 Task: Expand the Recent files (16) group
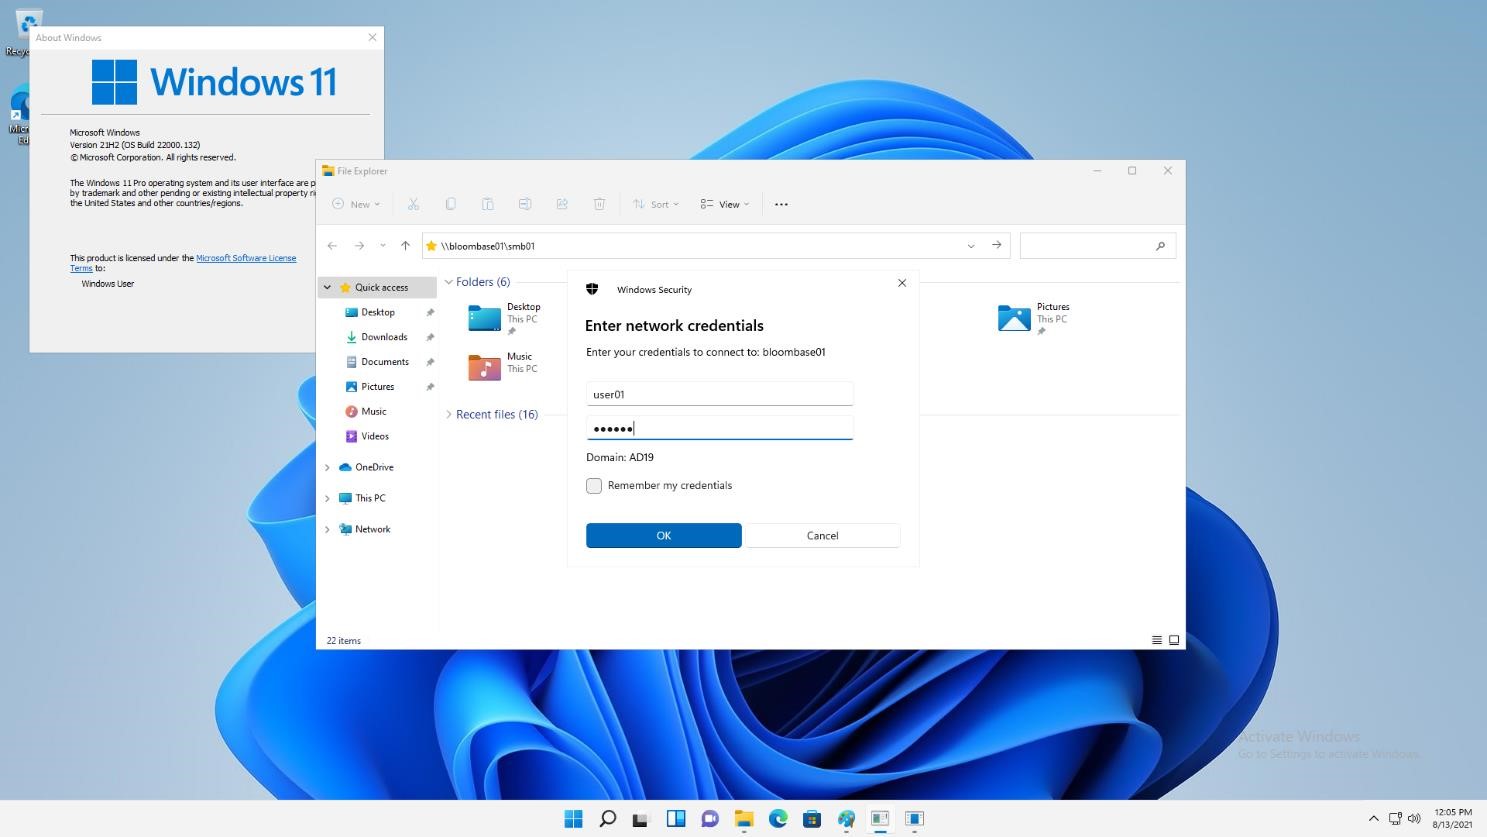click(449, 414)
